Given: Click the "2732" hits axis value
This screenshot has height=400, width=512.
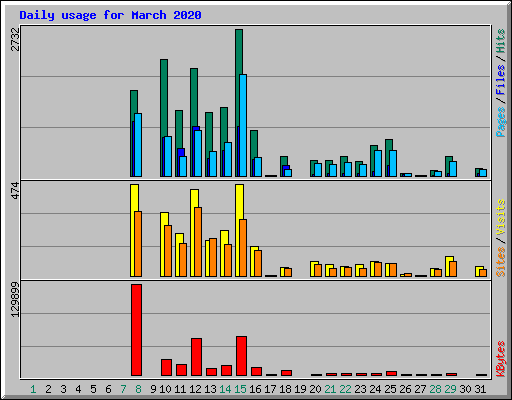Looking at the screenshot, I should [15, 39].
